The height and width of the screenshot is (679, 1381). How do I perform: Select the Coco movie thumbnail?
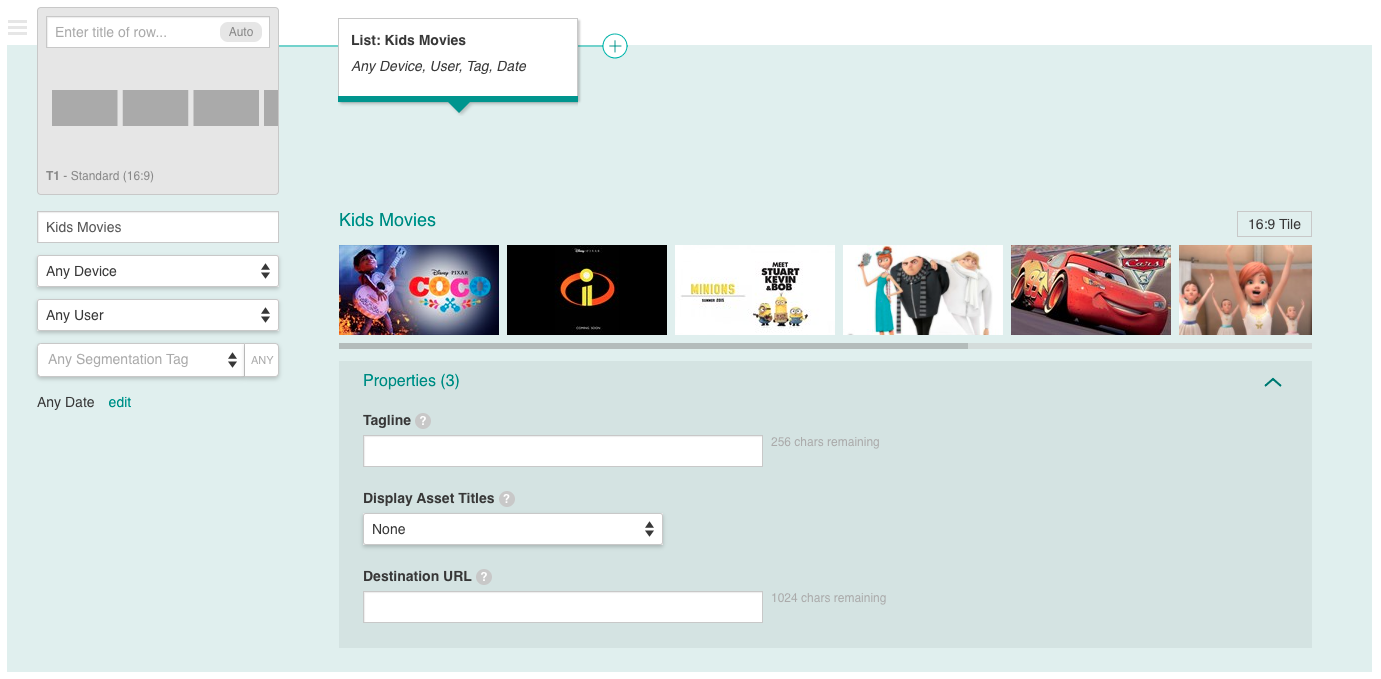(x=419, y=290)
